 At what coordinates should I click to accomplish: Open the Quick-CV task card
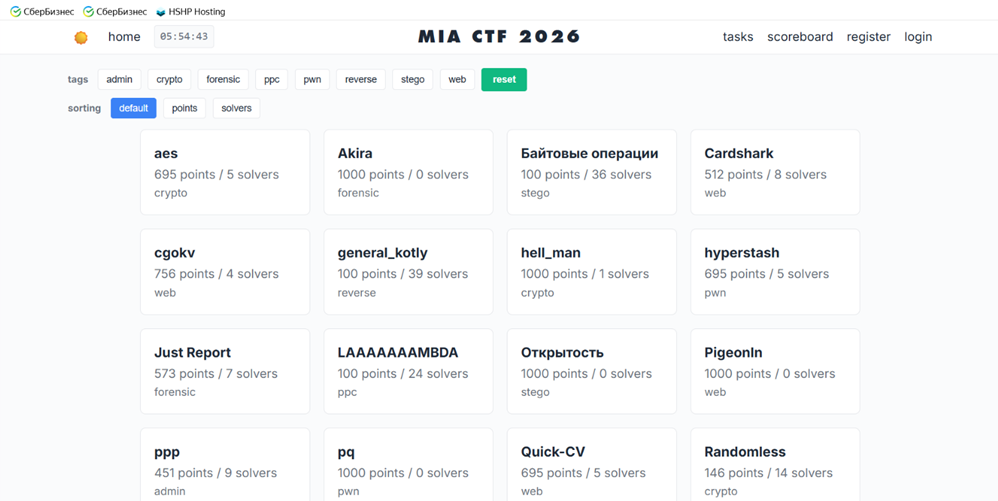coord(592,465)
